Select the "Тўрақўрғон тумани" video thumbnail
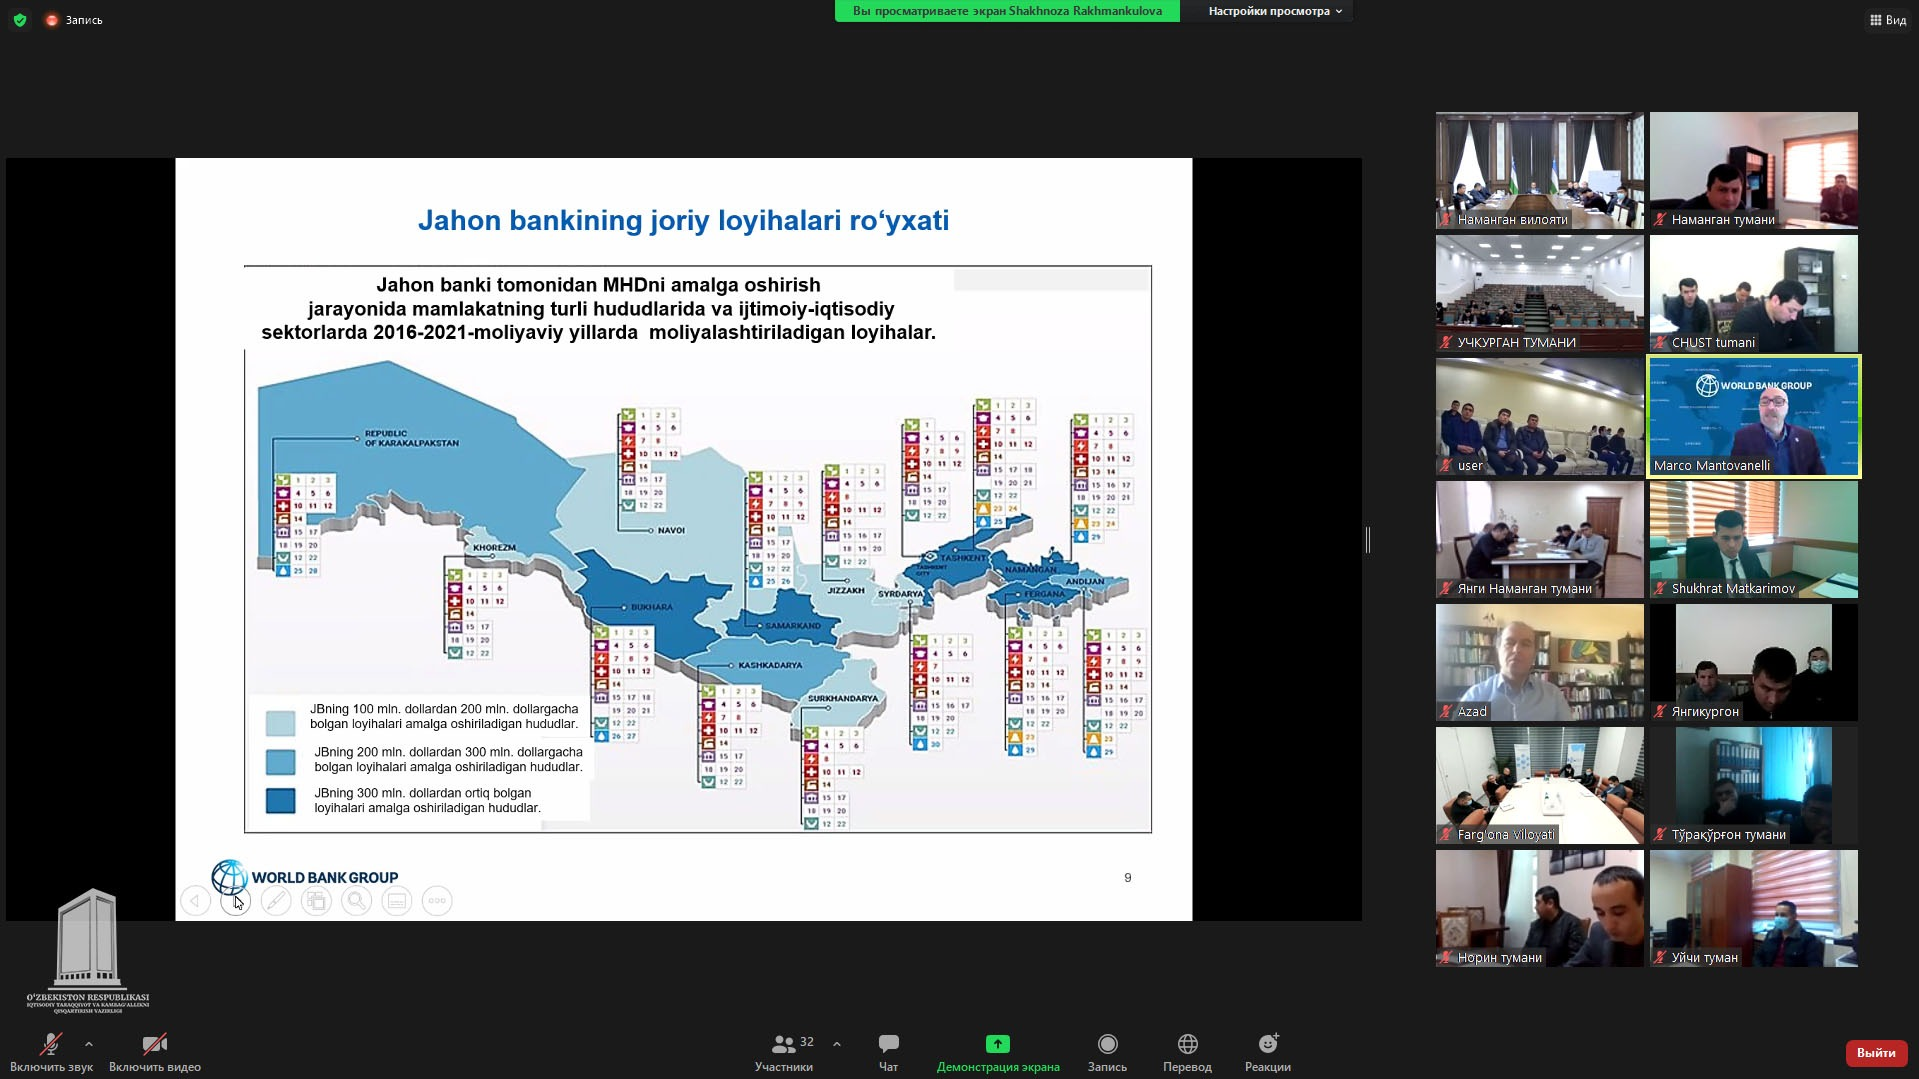 [x=1754, y=785]
